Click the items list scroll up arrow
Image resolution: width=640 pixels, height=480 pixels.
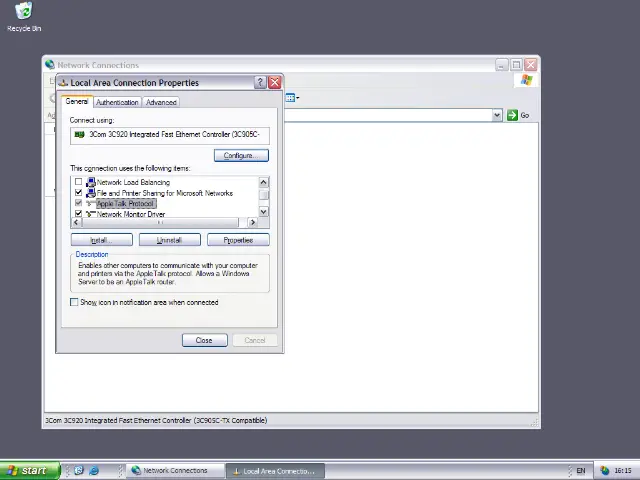pyautogui.click(x=264, y=182)
